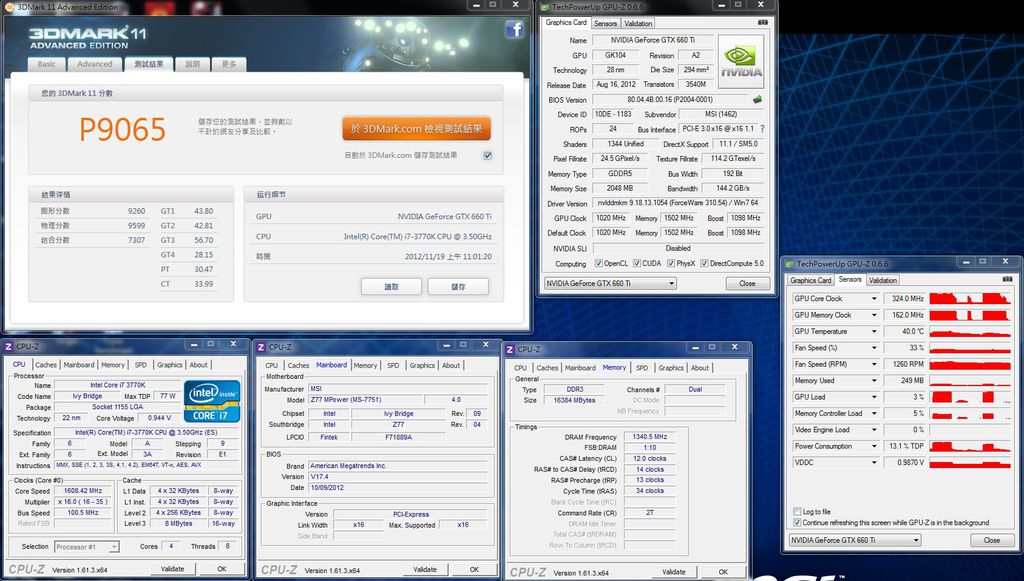Image resolution: width=1024 pixels, height=581 pixels.
Task: Toggle the CUDA checkbox in GPU-Z
Action: coord(637,264)
